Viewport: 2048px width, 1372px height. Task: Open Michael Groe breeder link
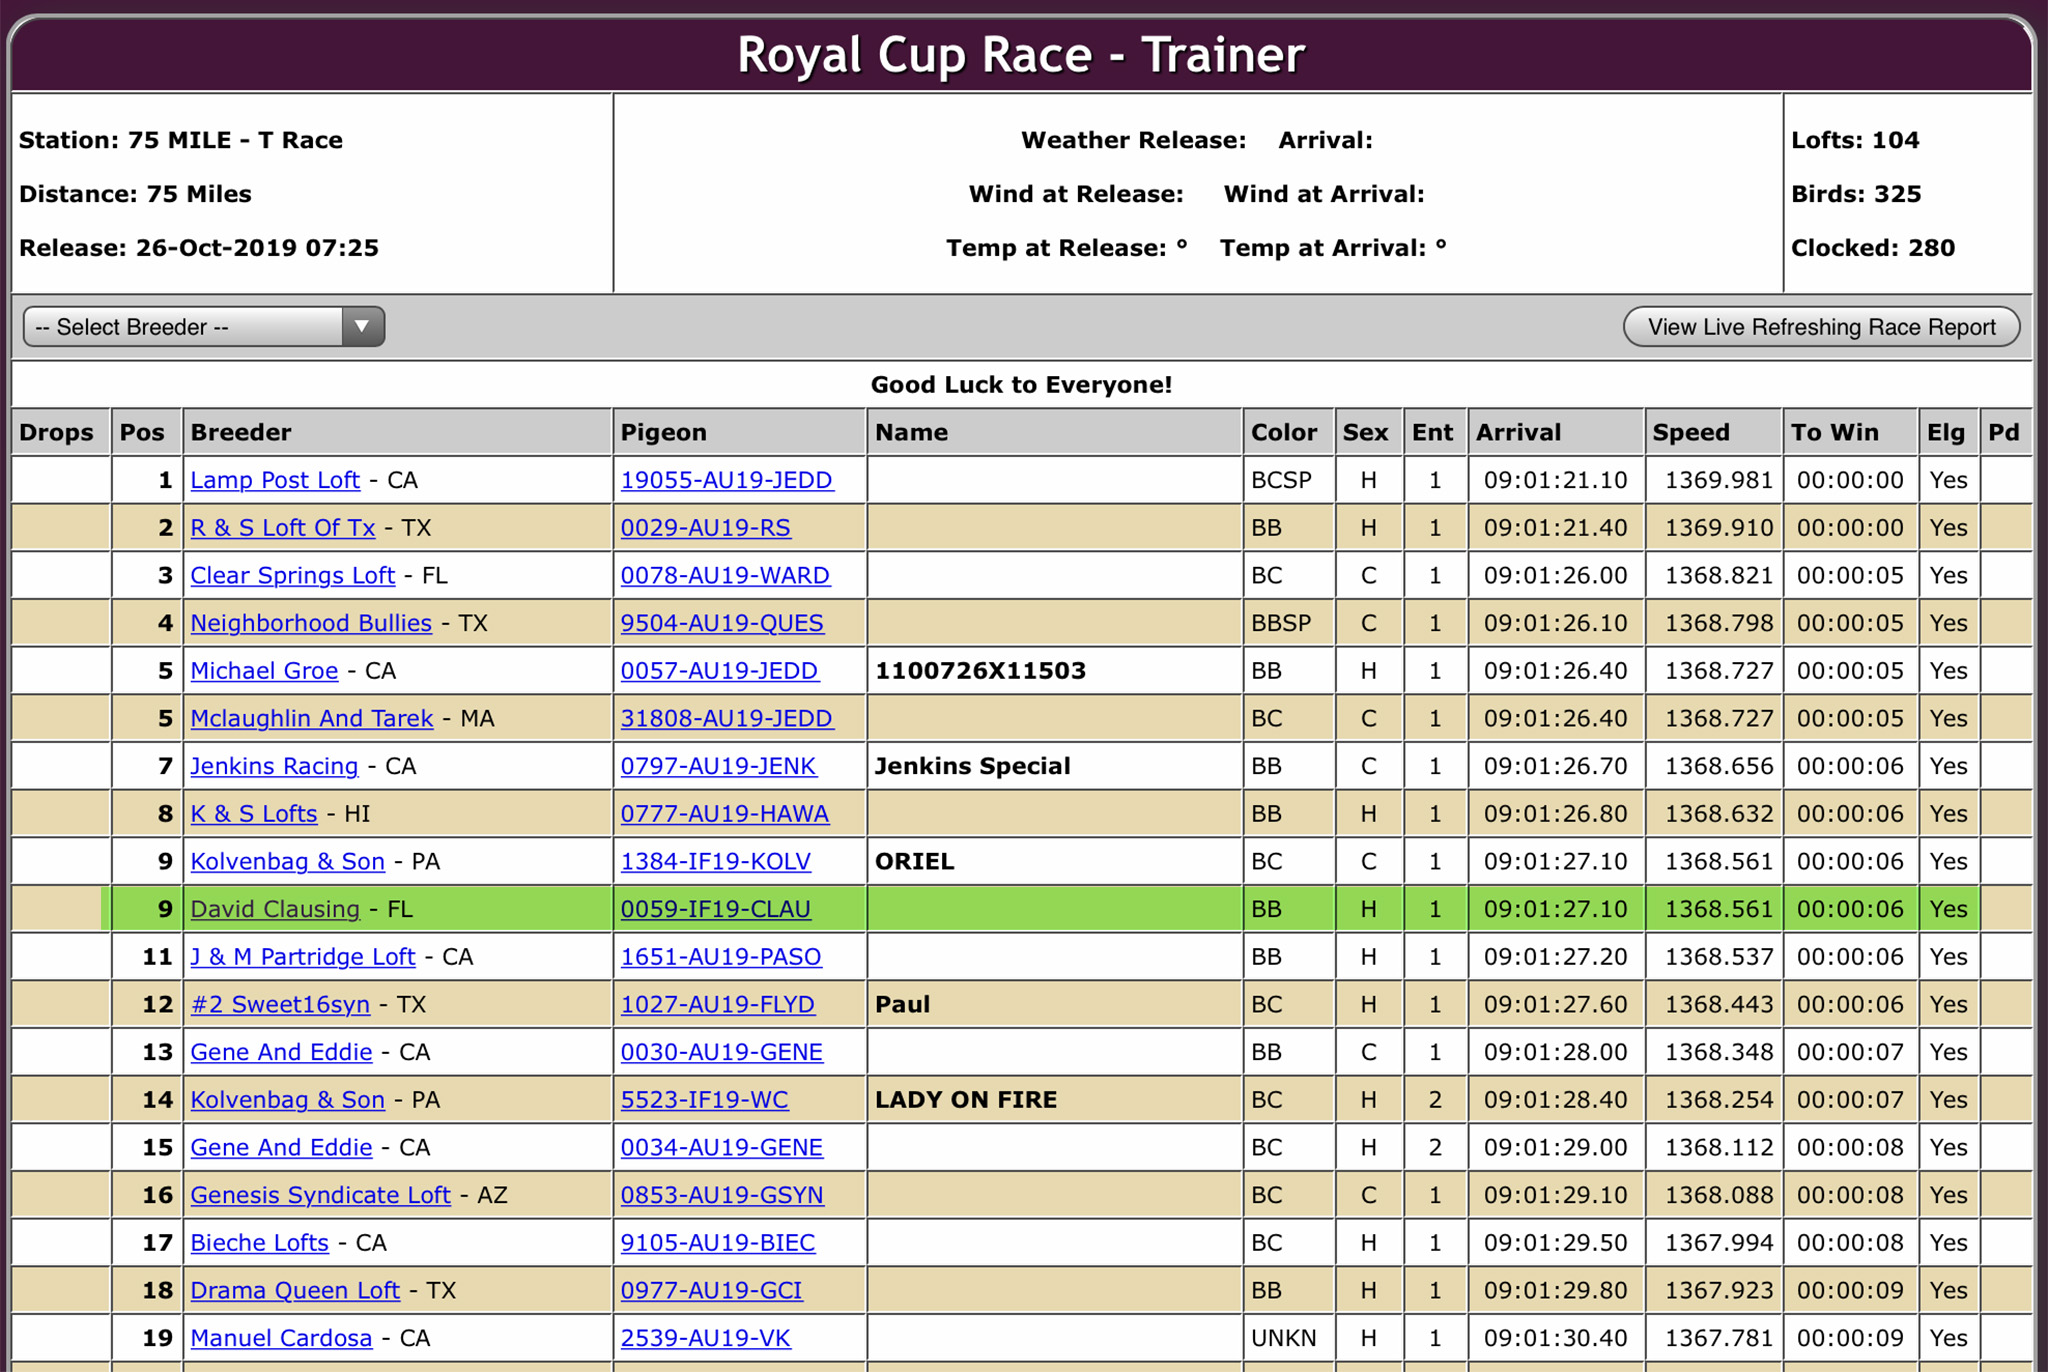click(x=264, y=671)
